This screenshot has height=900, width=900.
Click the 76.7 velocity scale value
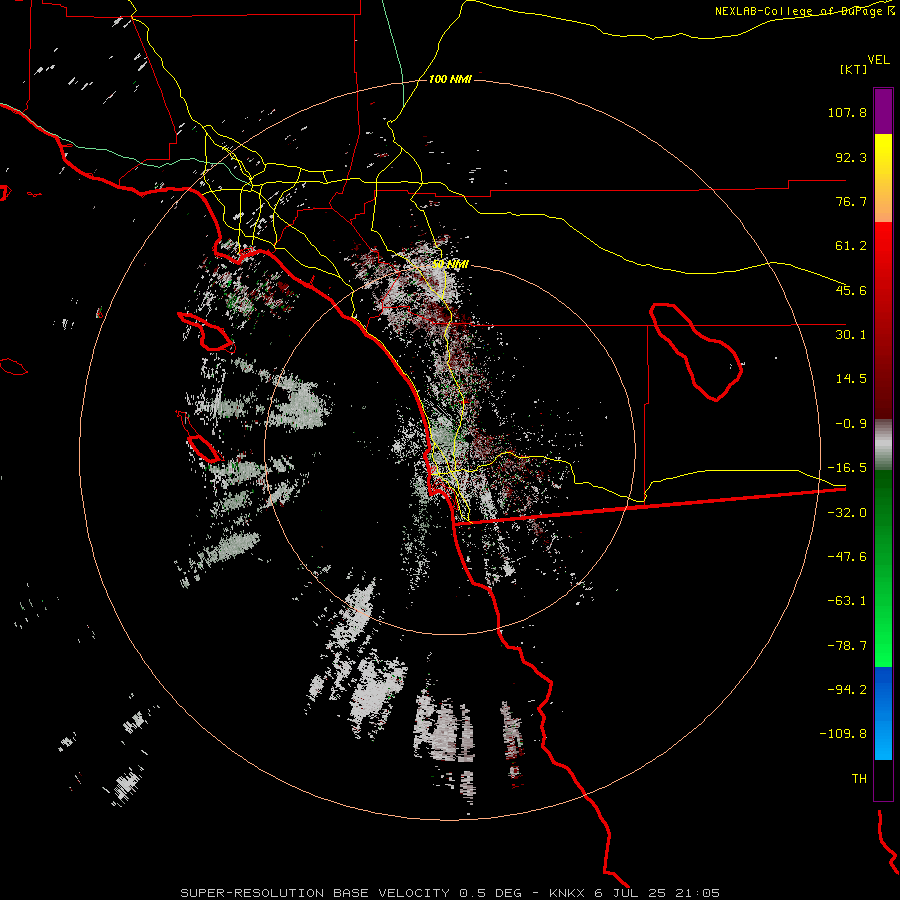(851, 201)
